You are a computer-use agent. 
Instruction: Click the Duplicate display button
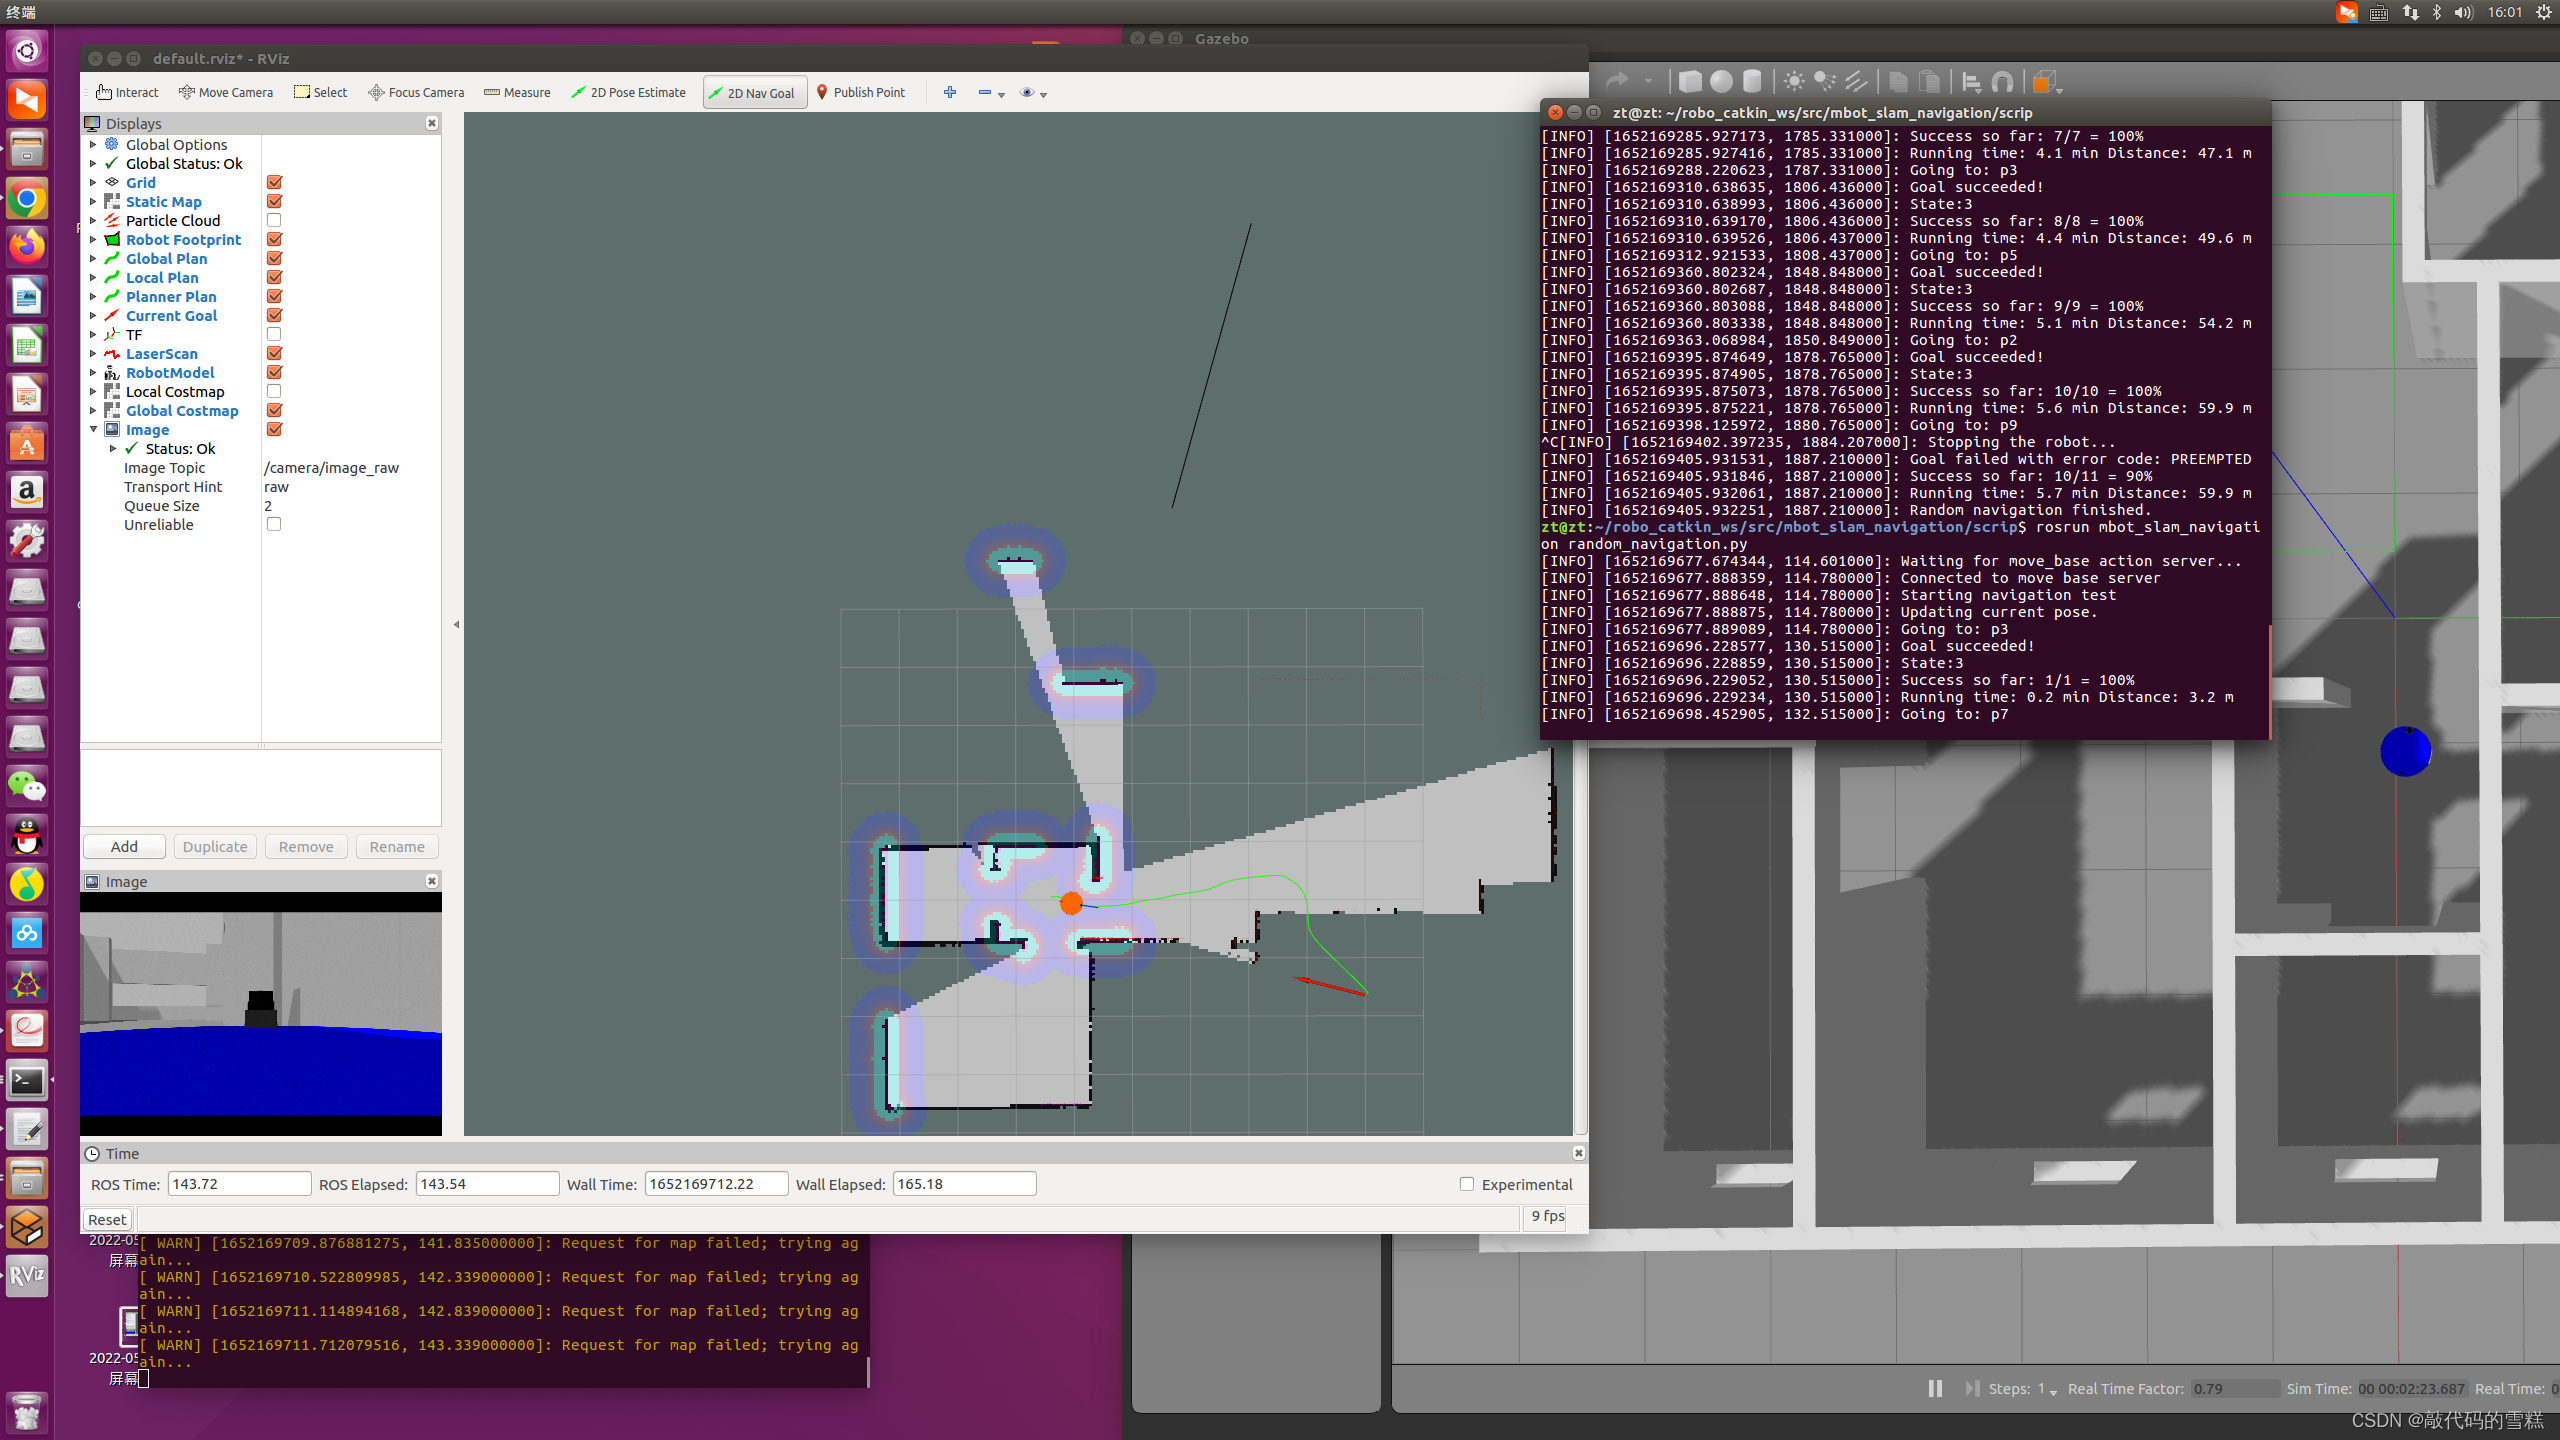215,846
